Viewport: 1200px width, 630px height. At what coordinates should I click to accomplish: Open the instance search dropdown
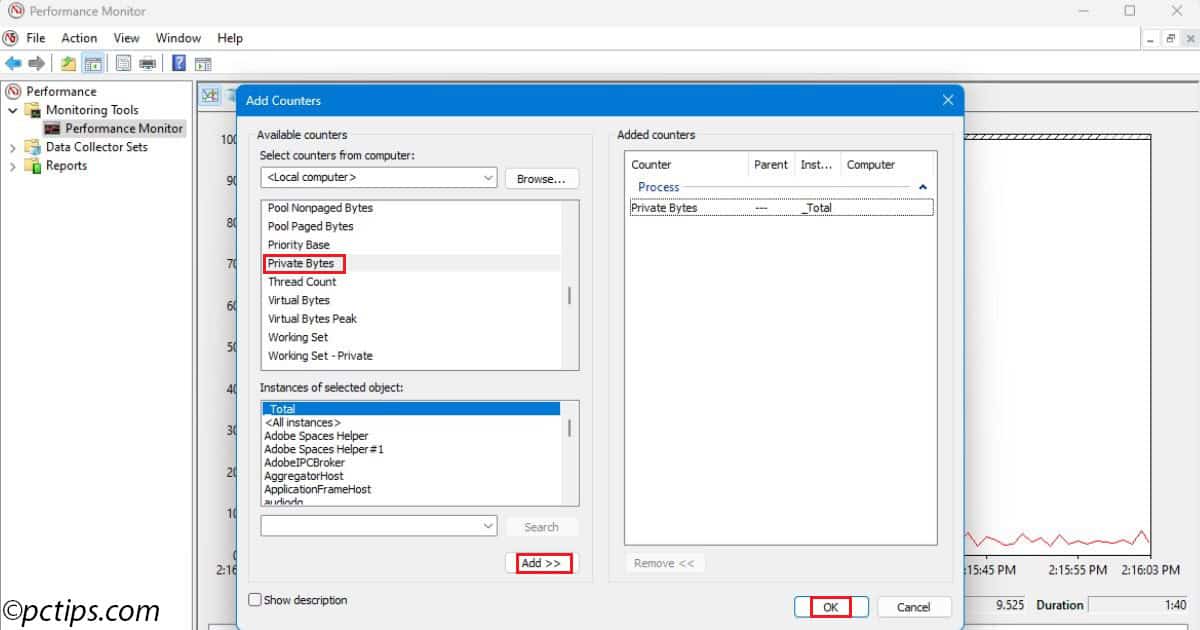point(378,526)
